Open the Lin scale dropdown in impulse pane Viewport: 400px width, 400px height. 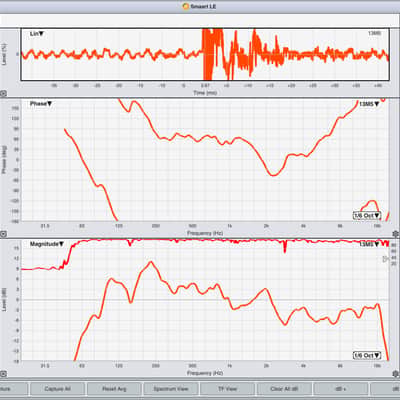pos(37,34)
